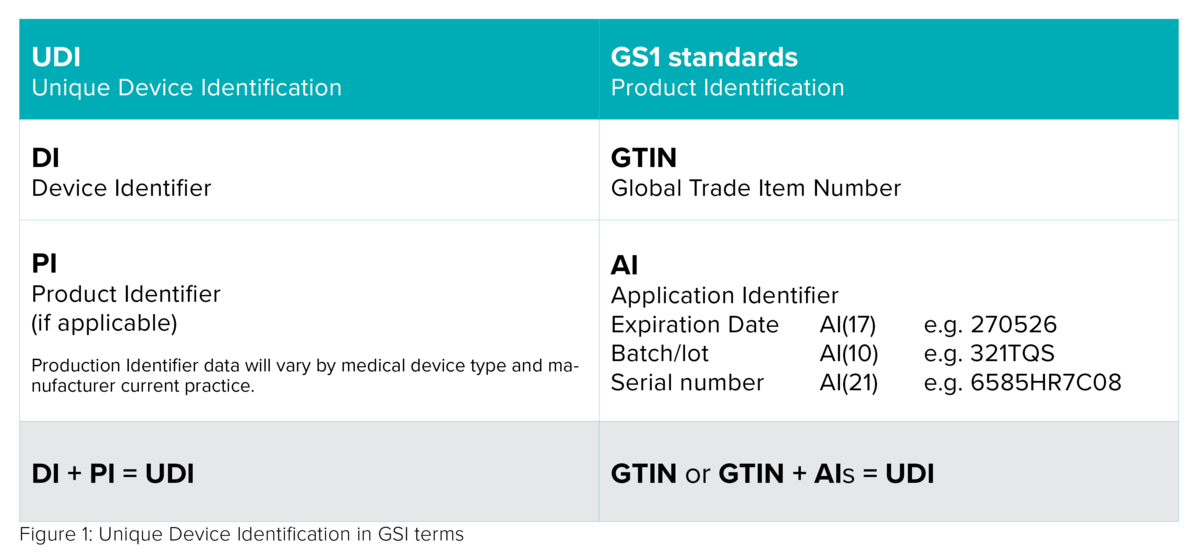Select the 'Application Identifier' text
The image size is (1200, 560).
point(725,295)
